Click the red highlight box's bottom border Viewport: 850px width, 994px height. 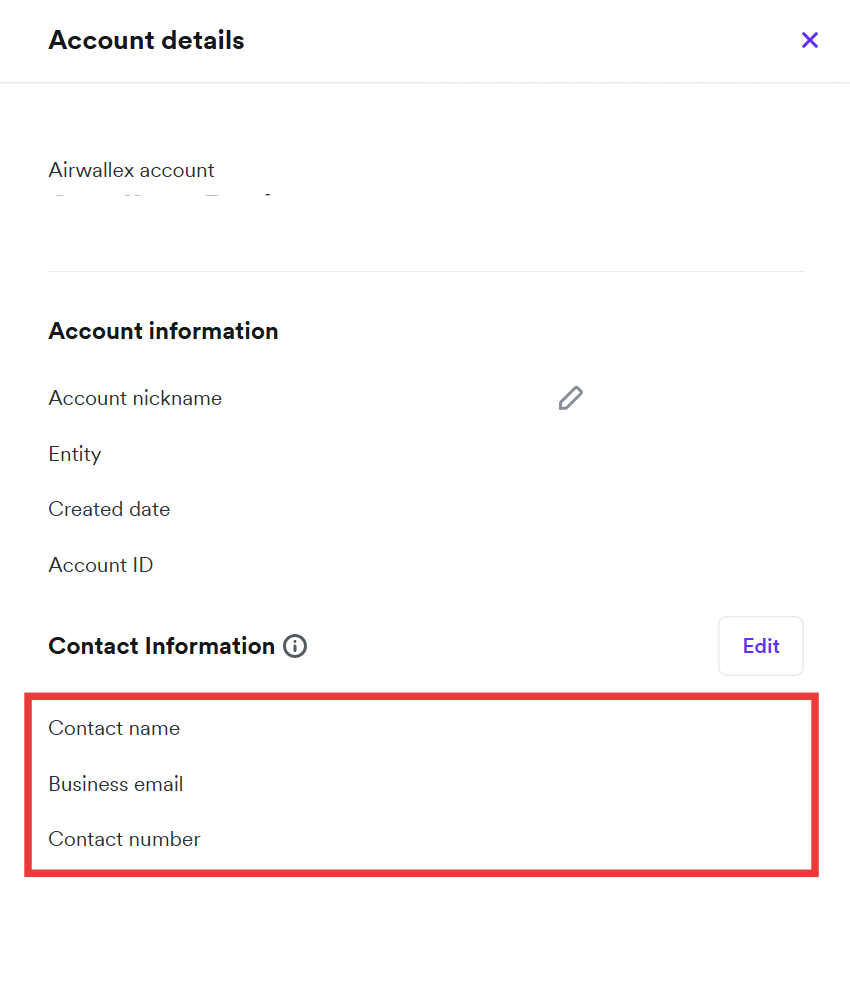422,873
